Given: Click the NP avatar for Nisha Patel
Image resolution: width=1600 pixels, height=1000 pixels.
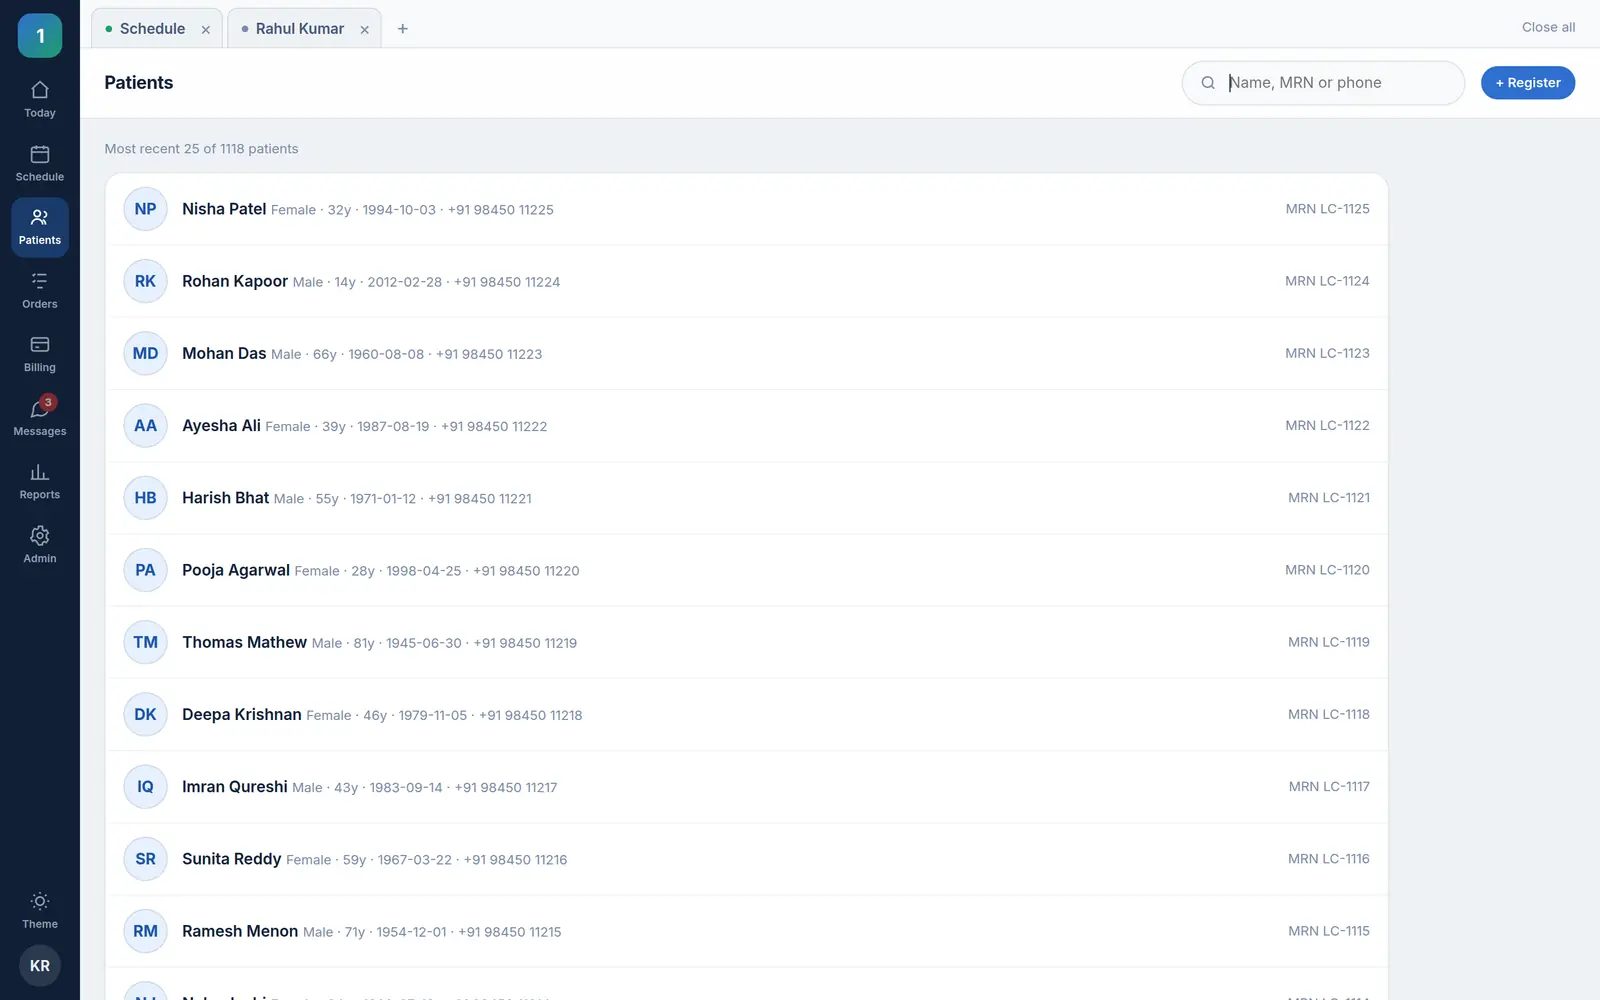Looking at the screenshot, I should coord(145,209).
